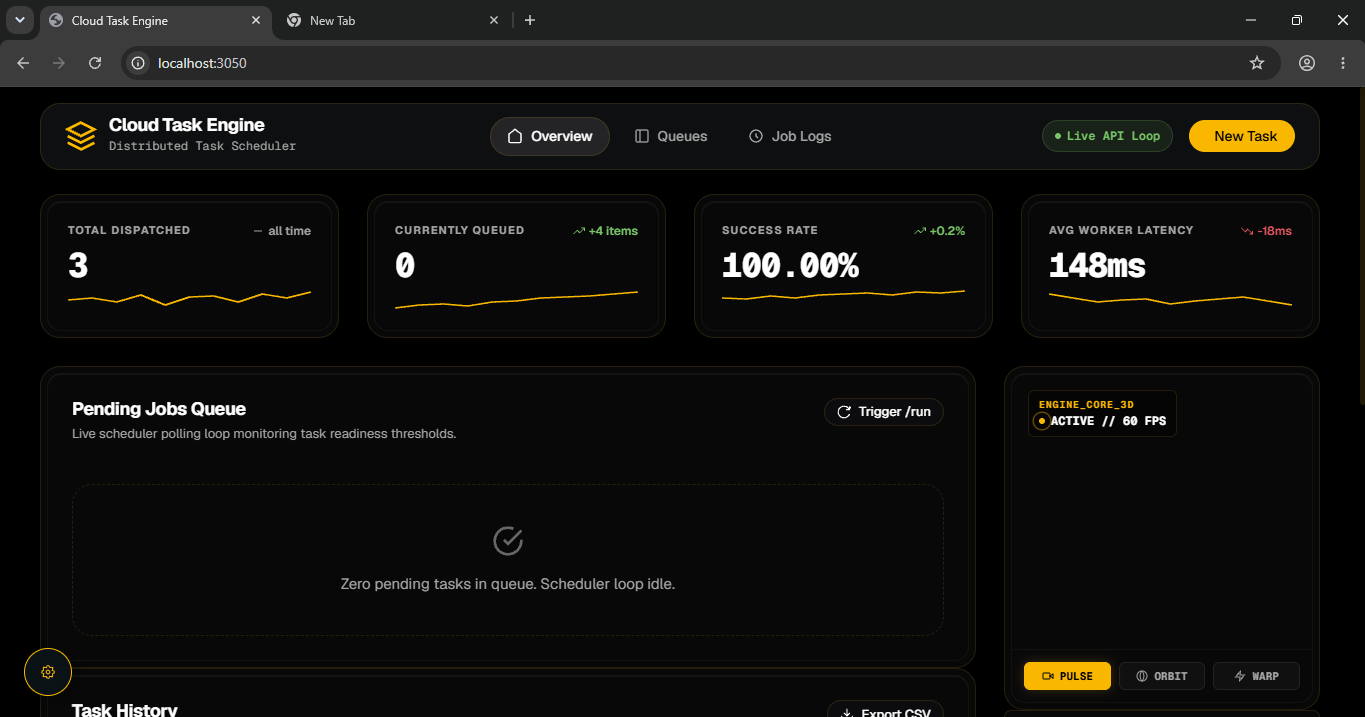Screen dimensions: 1365x717
Task: Create a New Task
Action: pyautogui.click(x=1242, y=136)
